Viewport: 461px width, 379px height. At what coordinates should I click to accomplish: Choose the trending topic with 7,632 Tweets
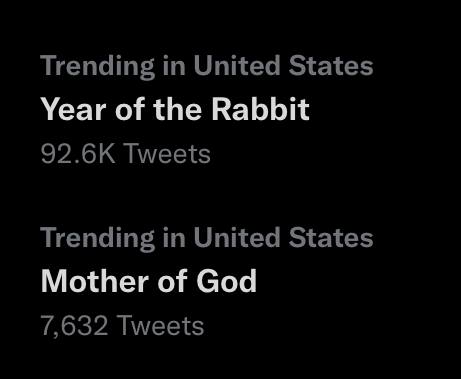[x=149, y=281]
